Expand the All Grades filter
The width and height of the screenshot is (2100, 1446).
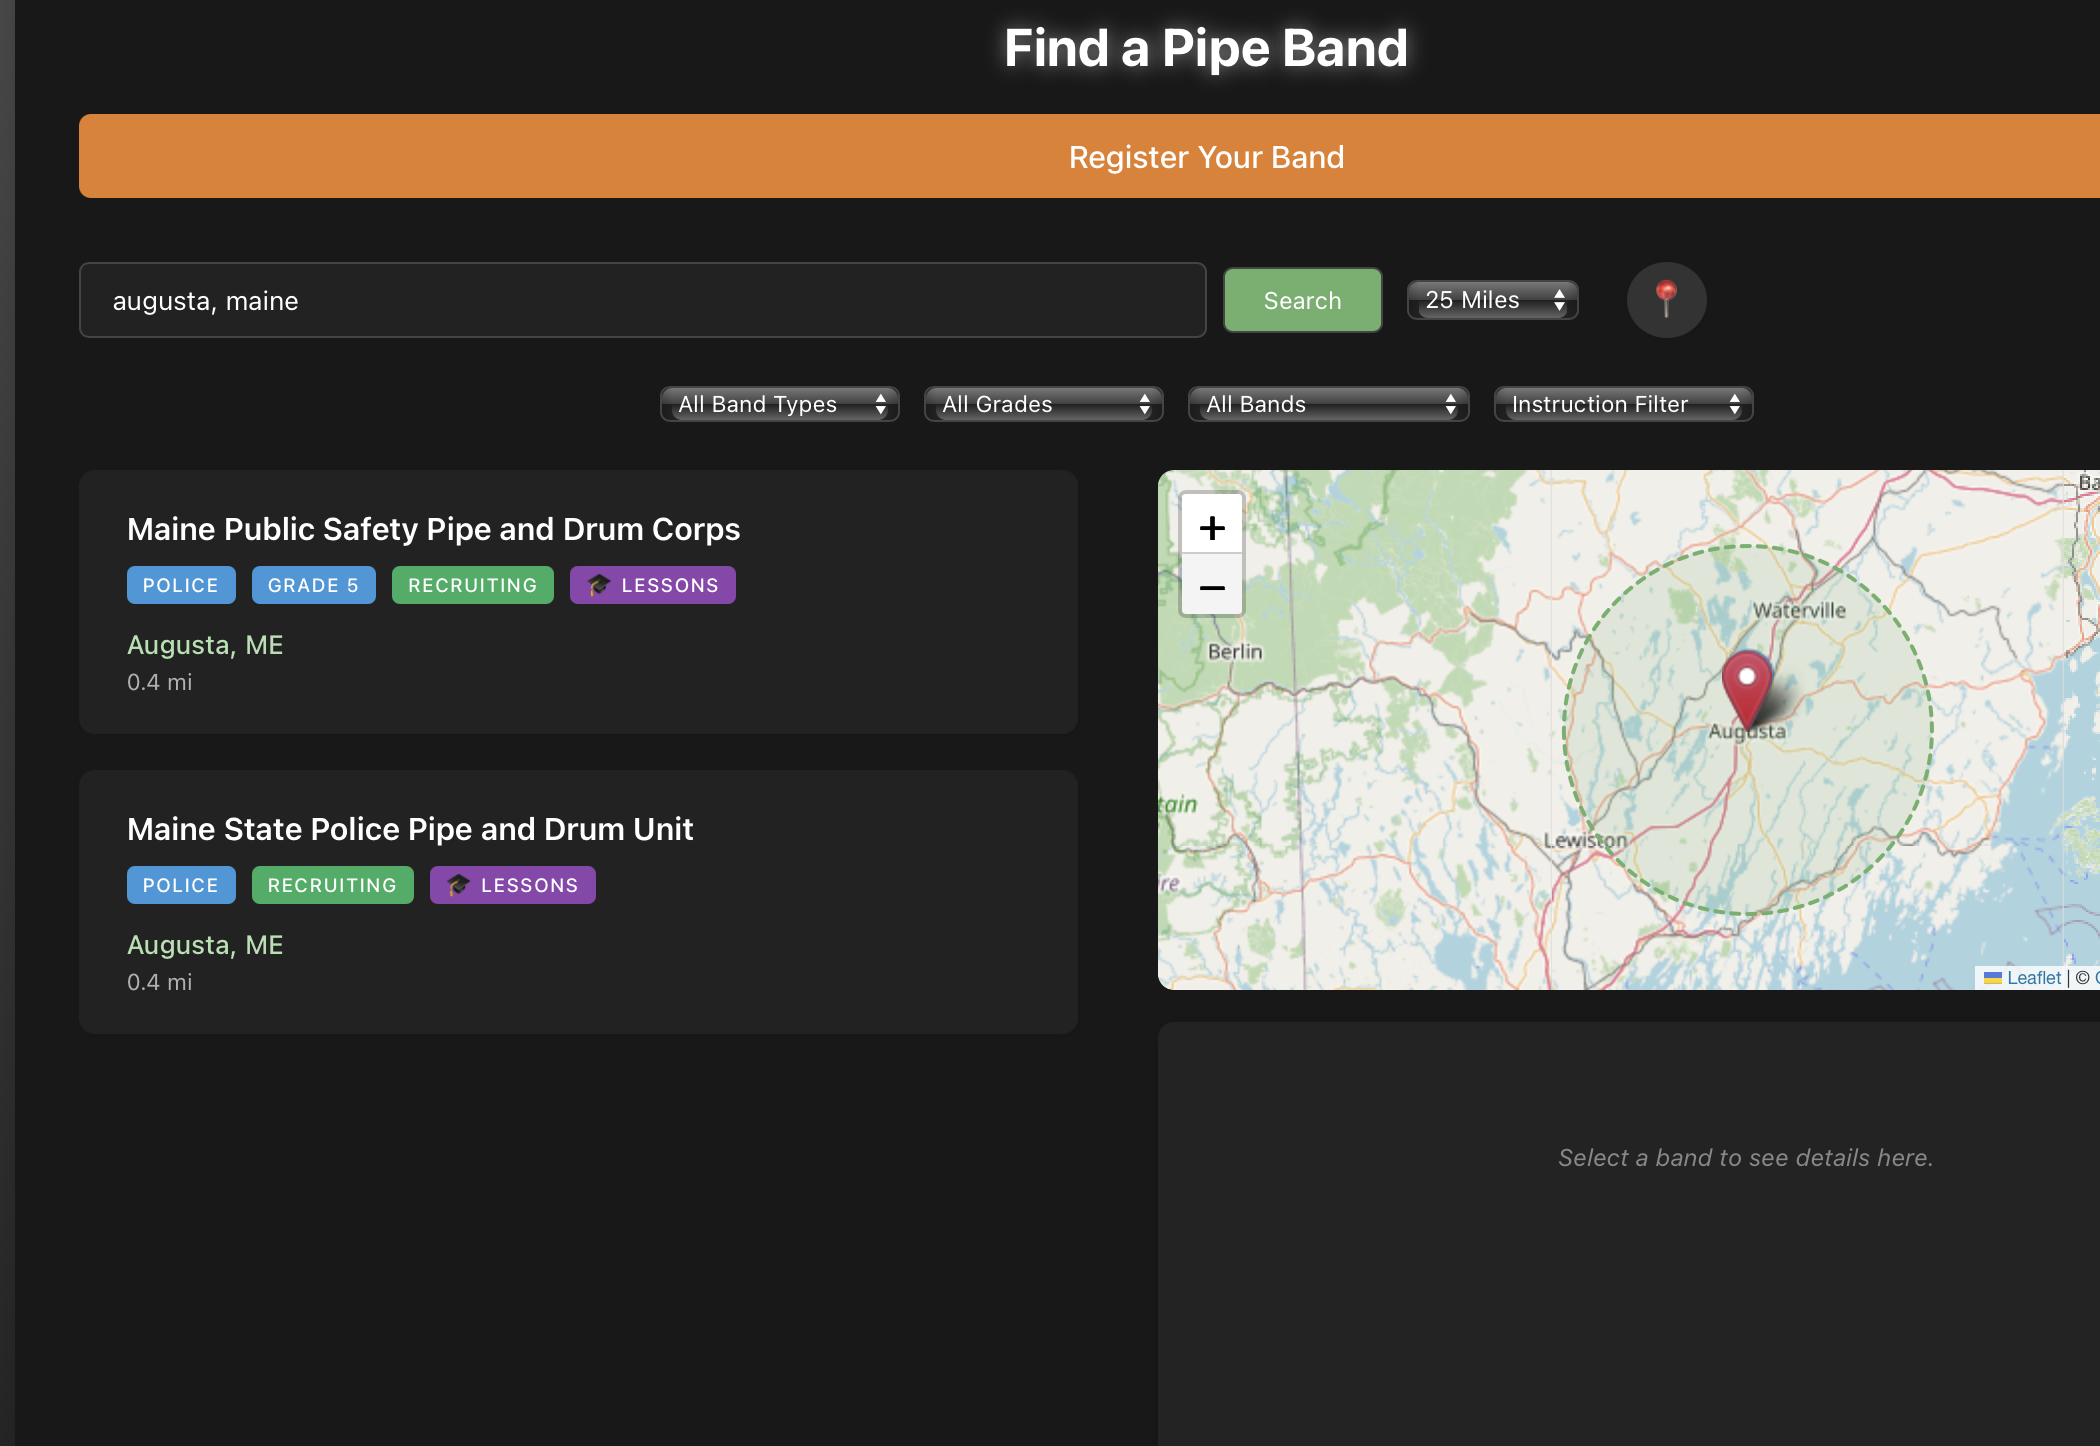1043,404
